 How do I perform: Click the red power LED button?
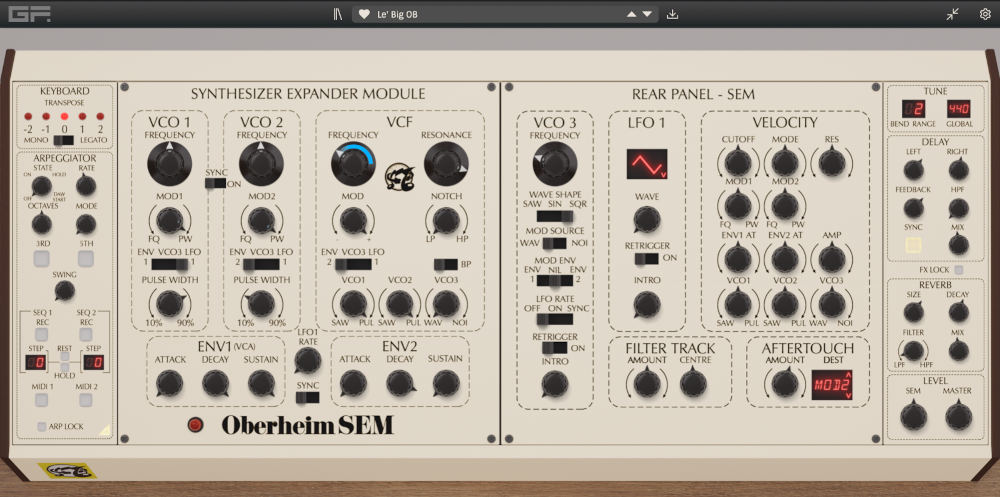(195, 425)
